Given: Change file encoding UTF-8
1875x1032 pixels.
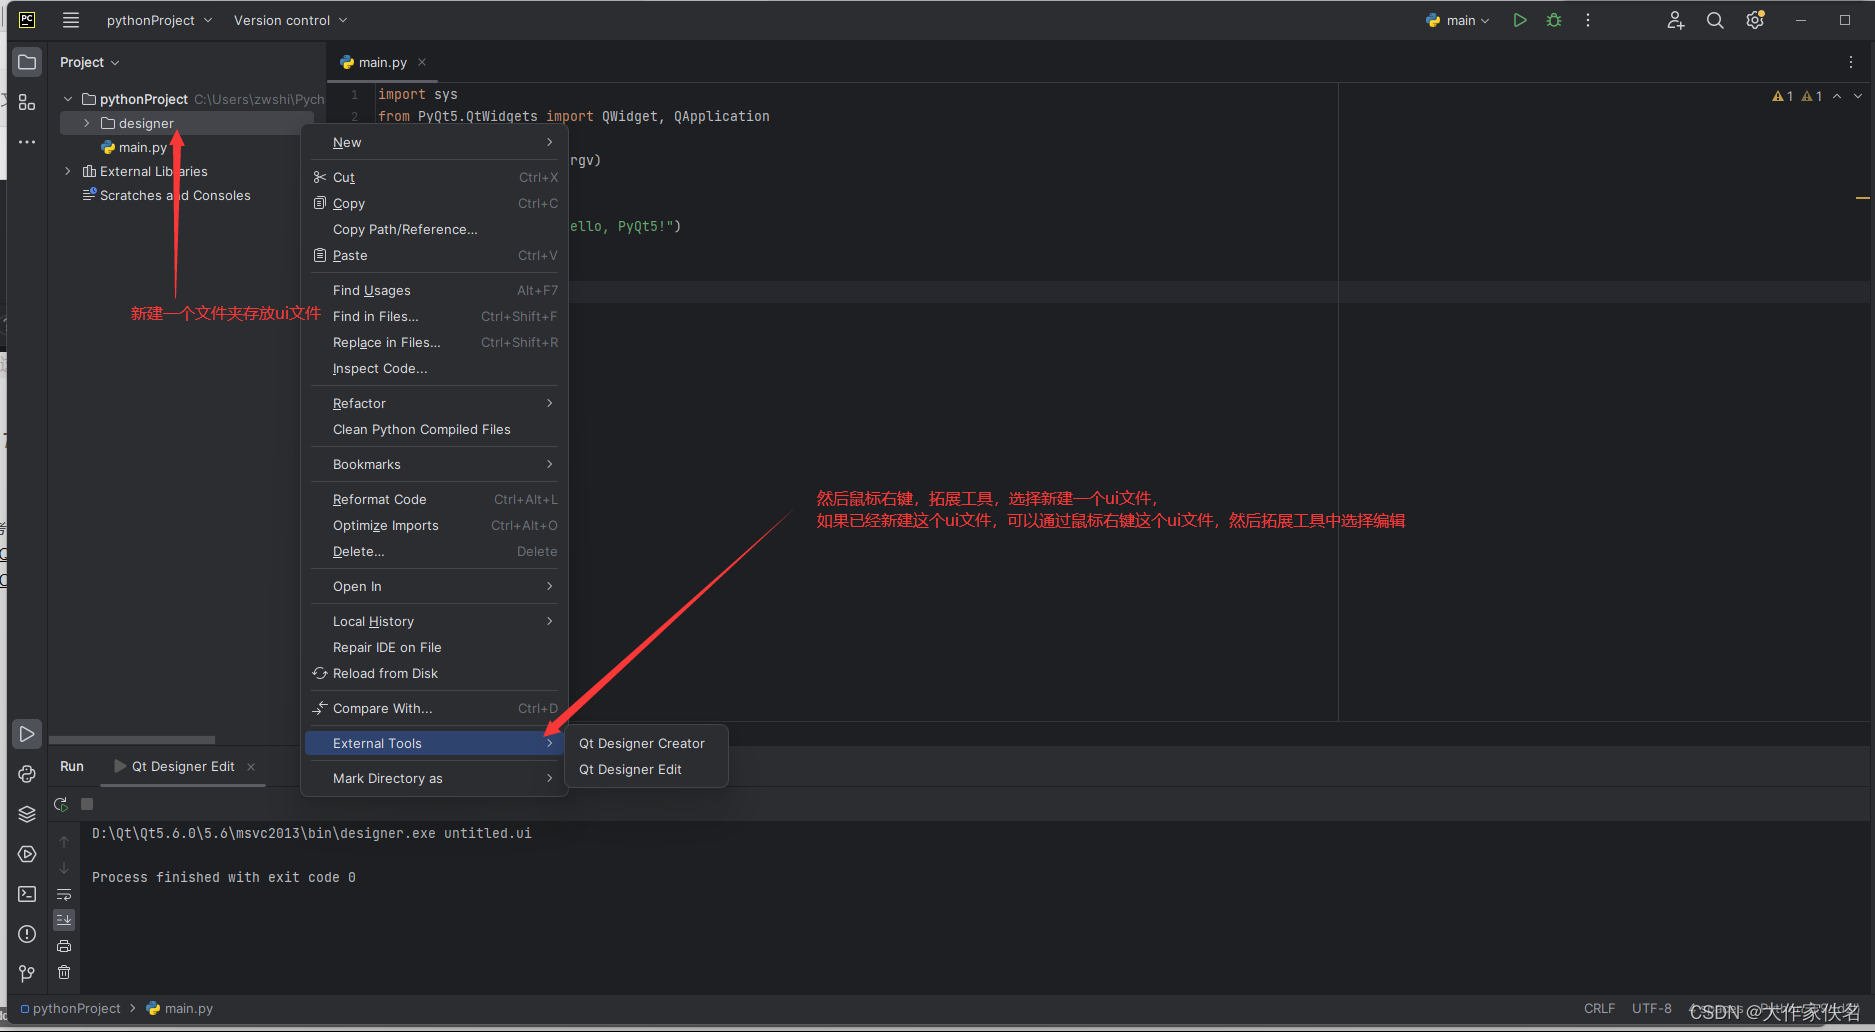Looking at the screenshot, I should point(1652,1008).
